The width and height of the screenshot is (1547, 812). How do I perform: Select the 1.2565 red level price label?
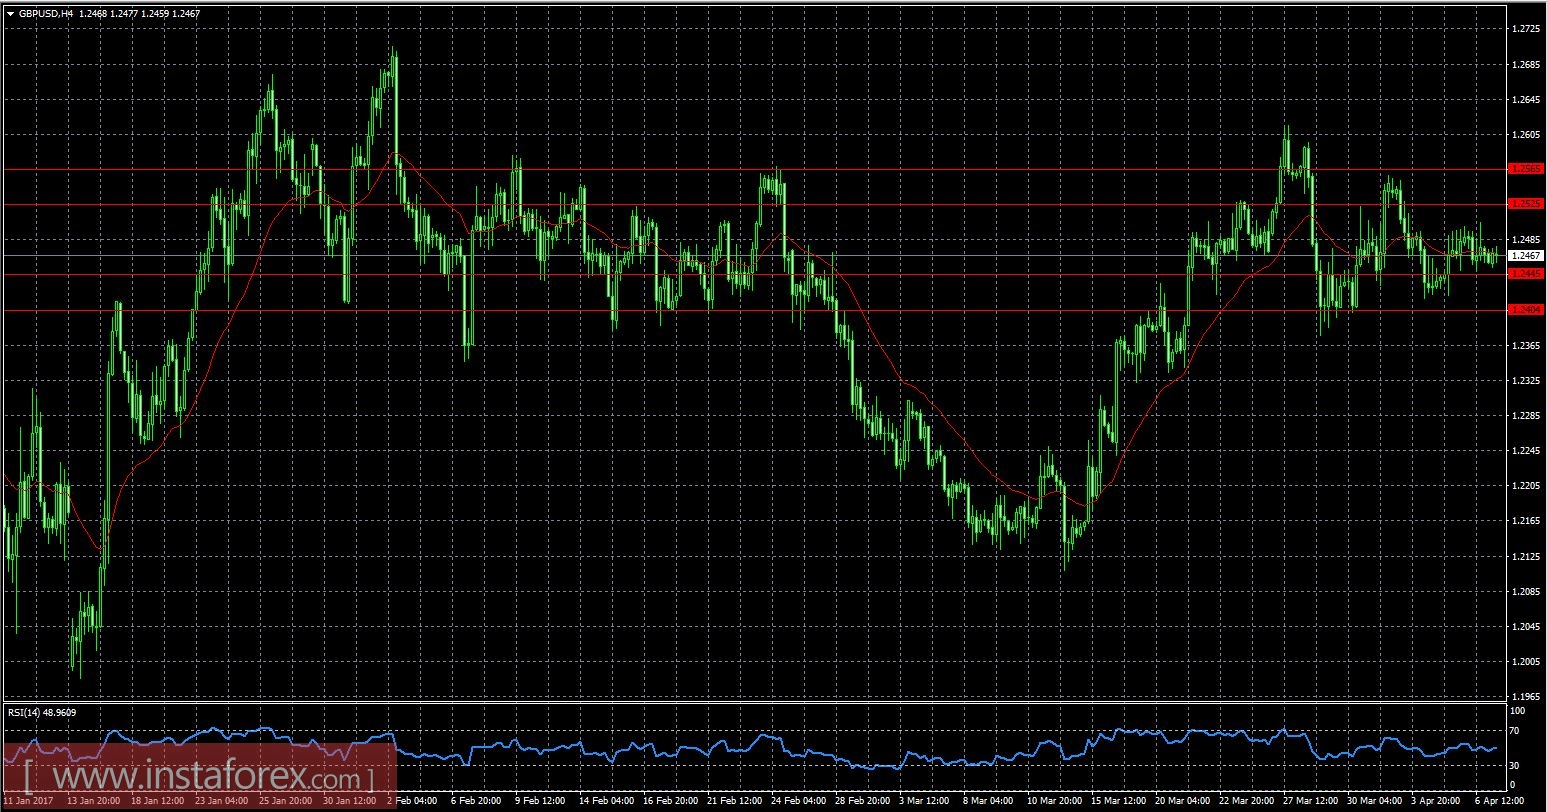pyautogui.click(x=1527, y=169)
